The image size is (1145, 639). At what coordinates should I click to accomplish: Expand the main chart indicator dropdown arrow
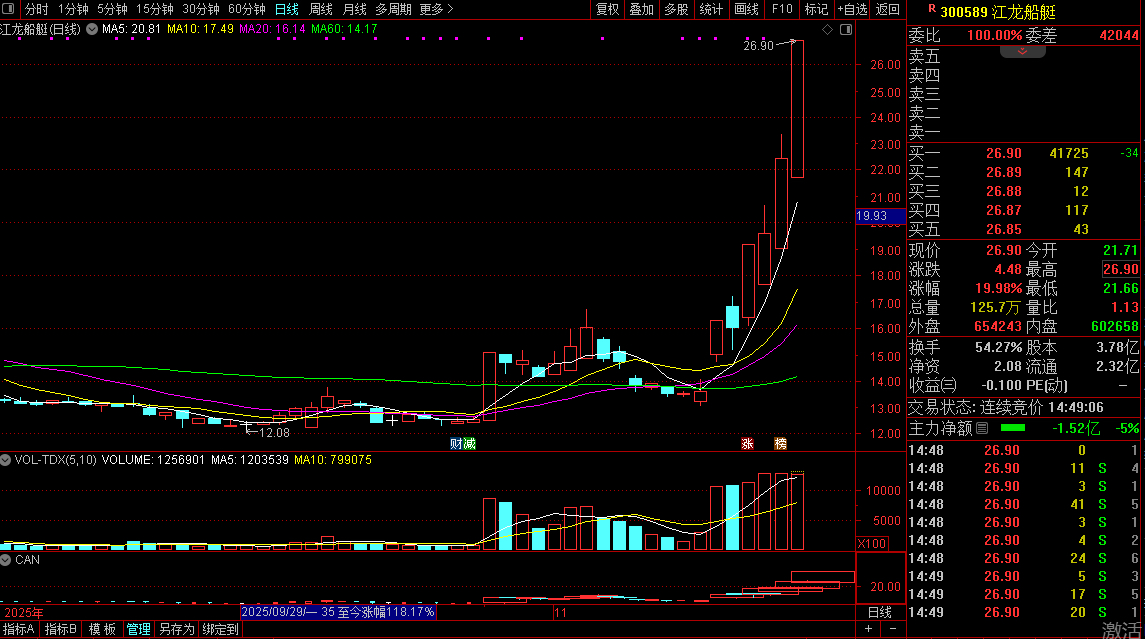(92, 29)
